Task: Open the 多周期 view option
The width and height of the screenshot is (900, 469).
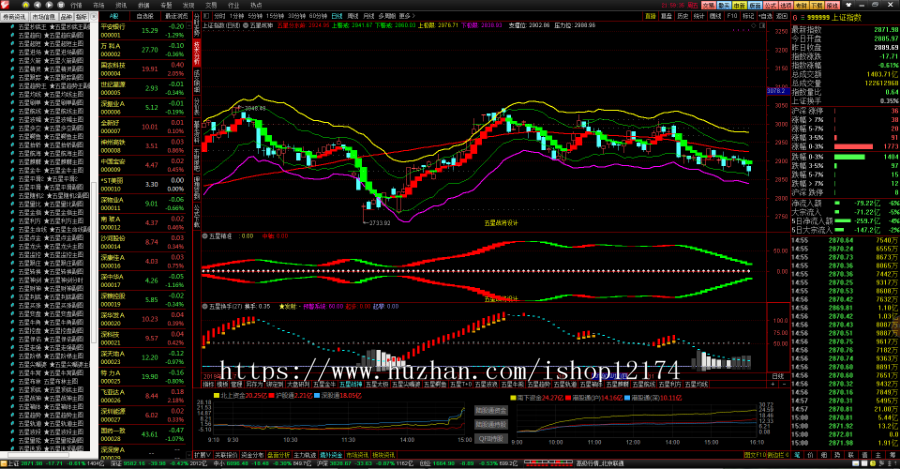Action: [x=387, y=16]
